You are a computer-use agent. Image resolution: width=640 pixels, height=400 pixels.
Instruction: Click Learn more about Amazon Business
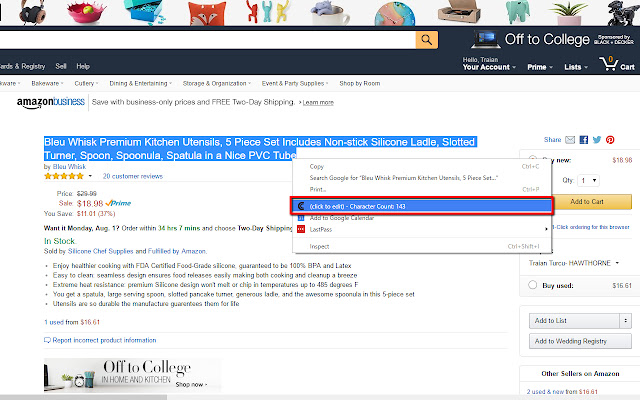(x=318, y=102)
